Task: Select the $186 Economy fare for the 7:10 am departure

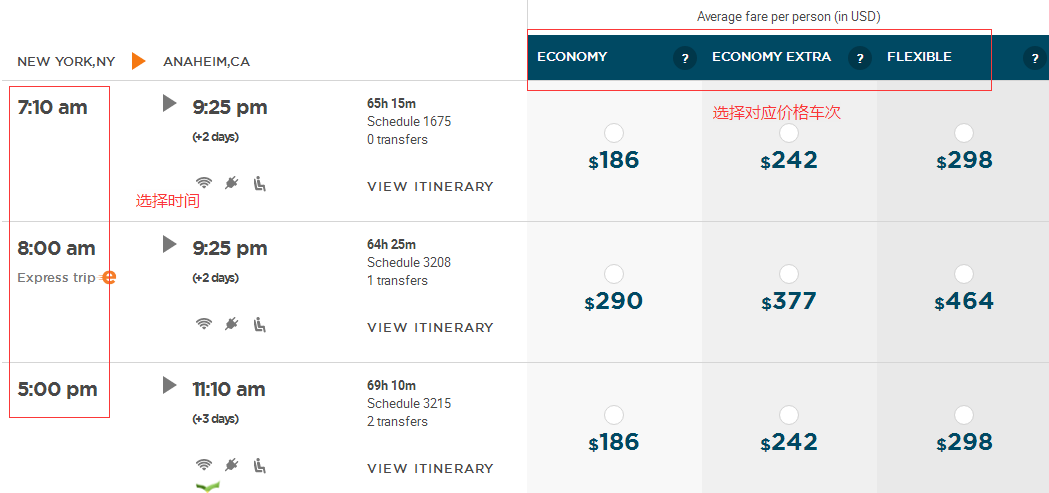Action: tap(613, 133)
